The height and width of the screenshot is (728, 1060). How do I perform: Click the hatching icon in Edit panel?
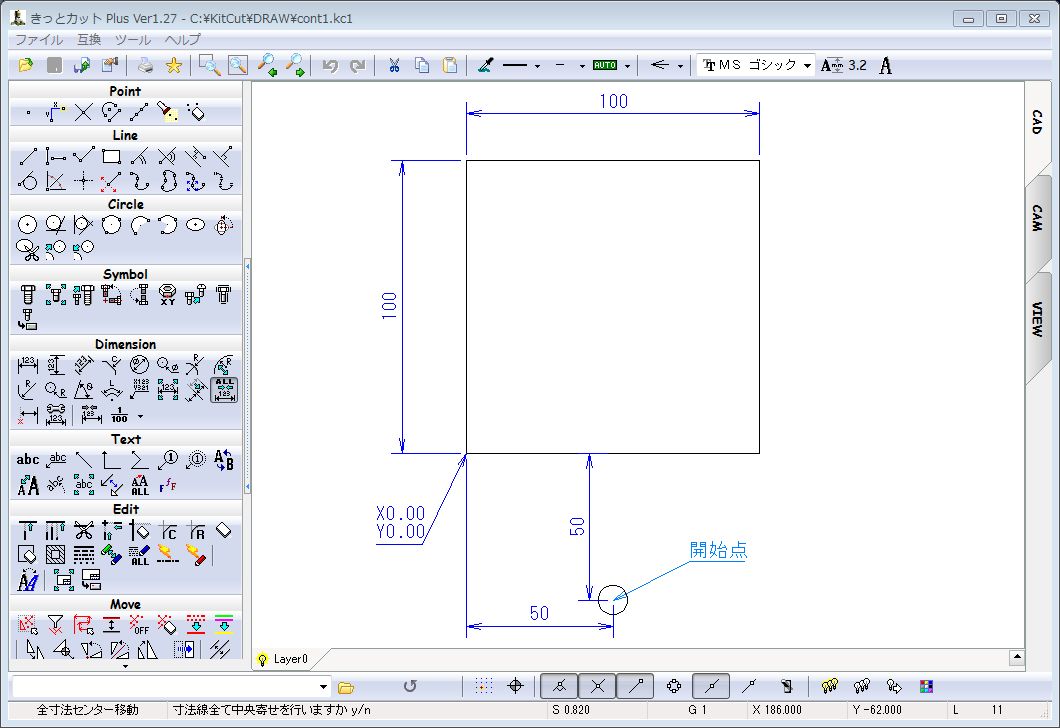coord(55,555)
